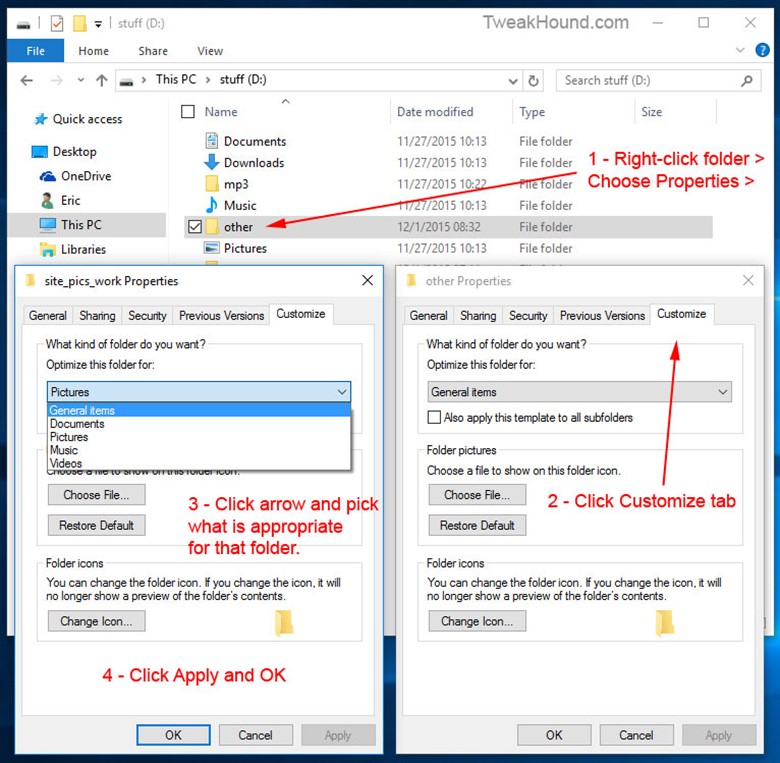Click the search magnifier icon
780x763 pixels.
coord(746,81)
